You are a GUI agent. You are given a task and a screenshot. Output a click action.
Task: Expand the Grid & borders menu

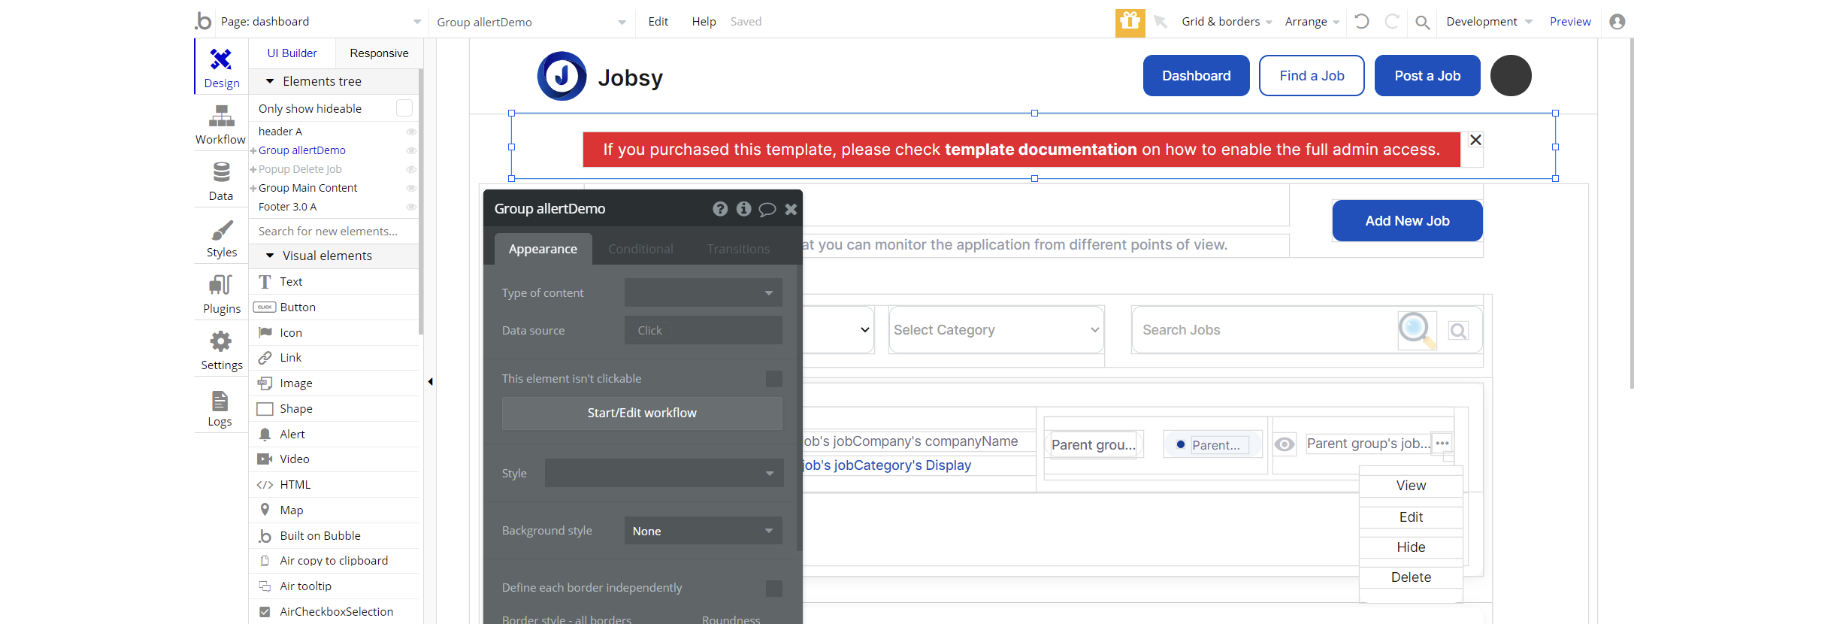[x=1226, y=22]
